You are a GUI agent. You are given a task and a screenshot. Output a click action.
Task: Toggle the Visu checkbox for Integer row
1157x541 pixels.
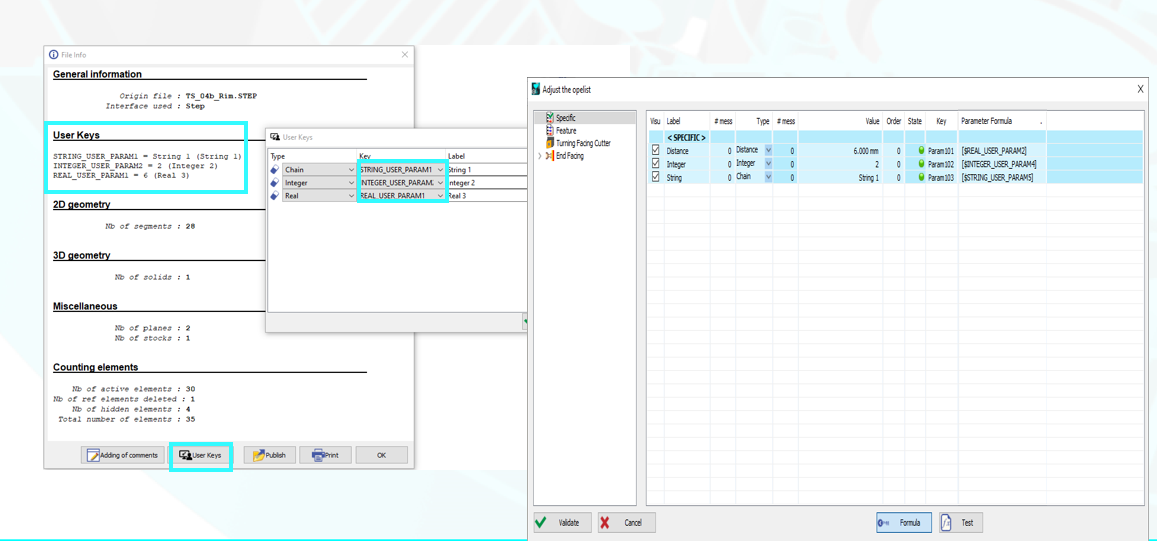click(x=656, y=164)
